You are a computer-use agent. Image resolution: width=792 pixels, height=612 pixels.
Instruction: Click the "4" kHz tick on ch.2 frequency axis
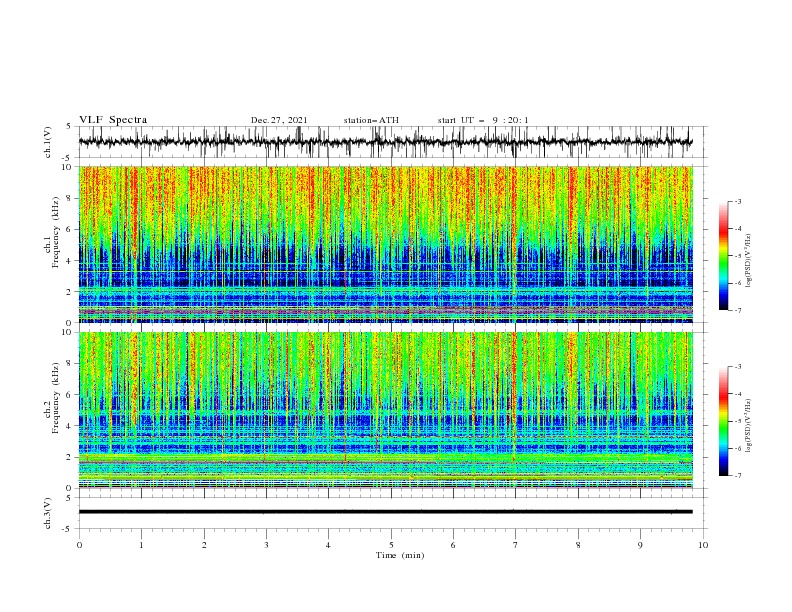70,426
